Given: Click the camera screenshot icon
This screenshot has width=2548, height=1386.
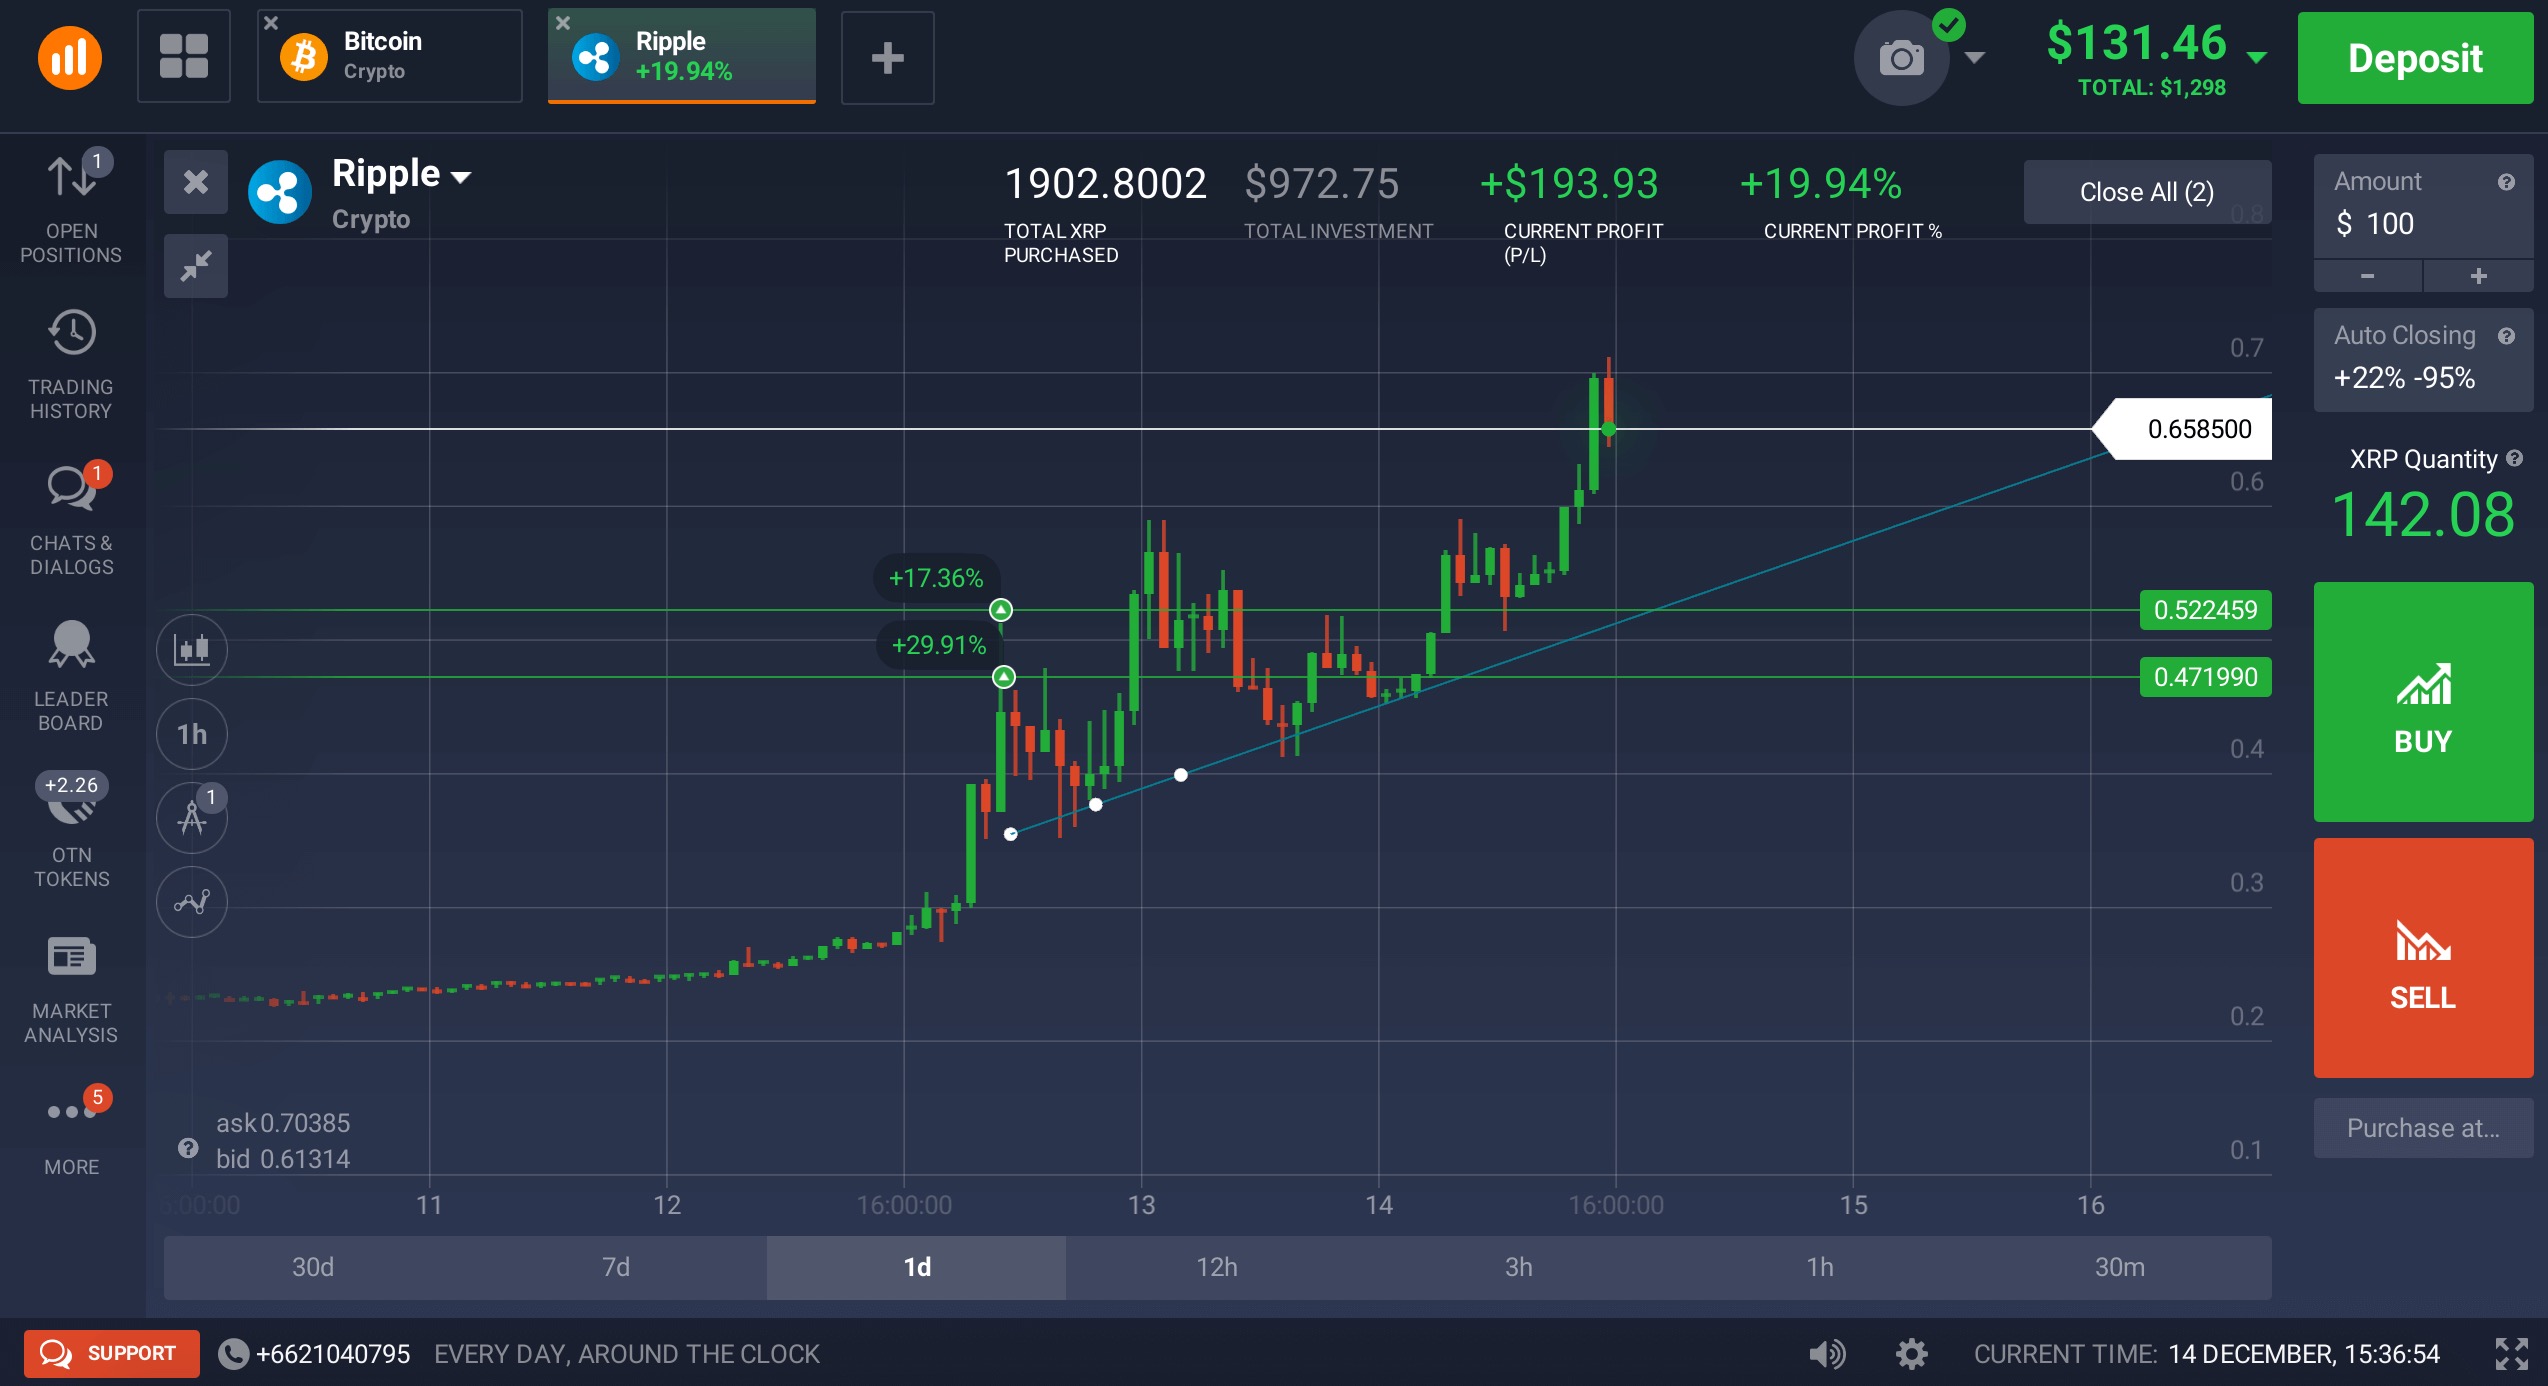Looking at the screenshot, I should point(1901,58).
